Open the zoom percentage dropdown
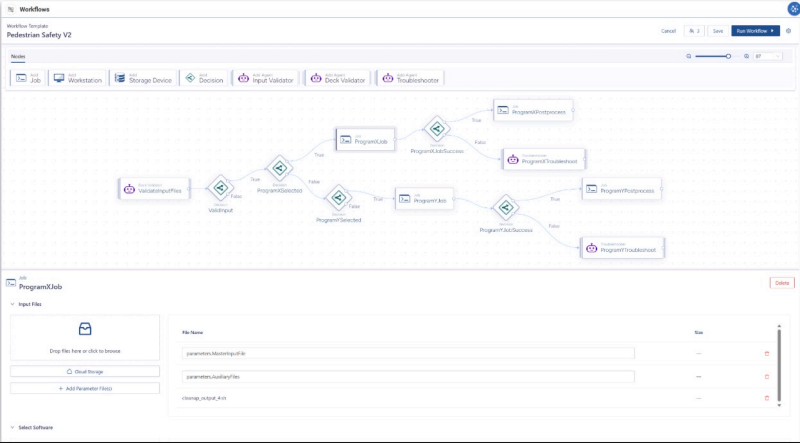 click(768, 56)
